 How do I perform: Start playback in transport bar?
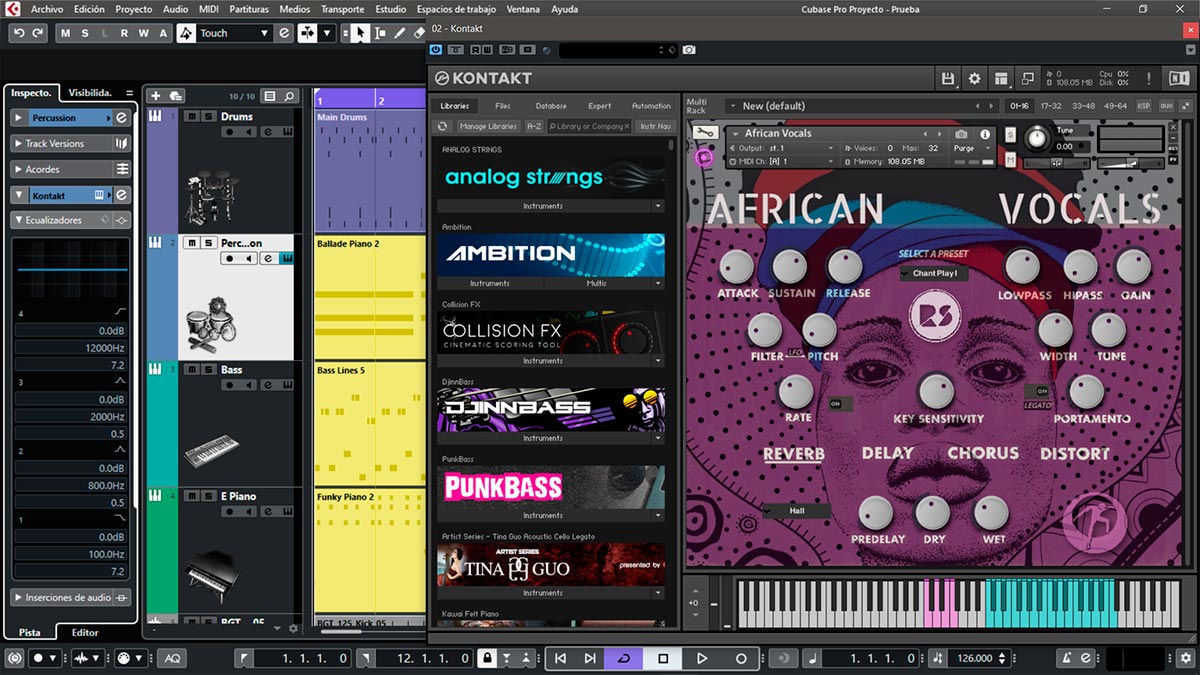[x=702, y=658]
